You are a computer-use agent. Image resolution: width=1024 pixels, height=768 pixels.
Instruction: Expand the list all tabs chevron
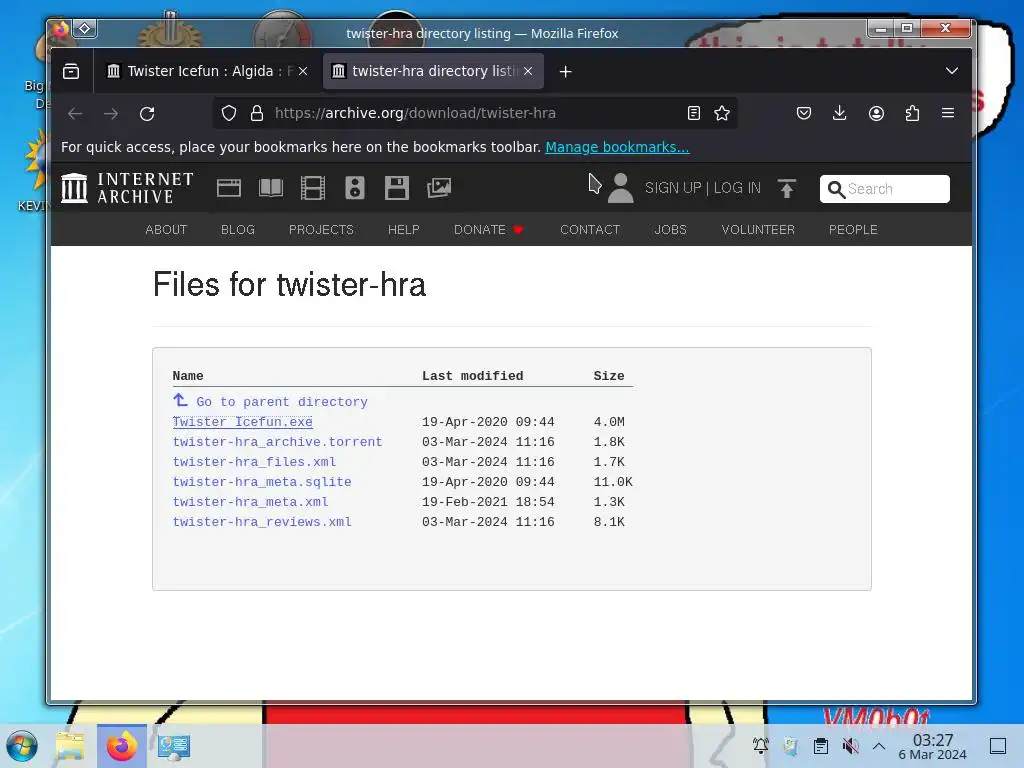(952, 71)
